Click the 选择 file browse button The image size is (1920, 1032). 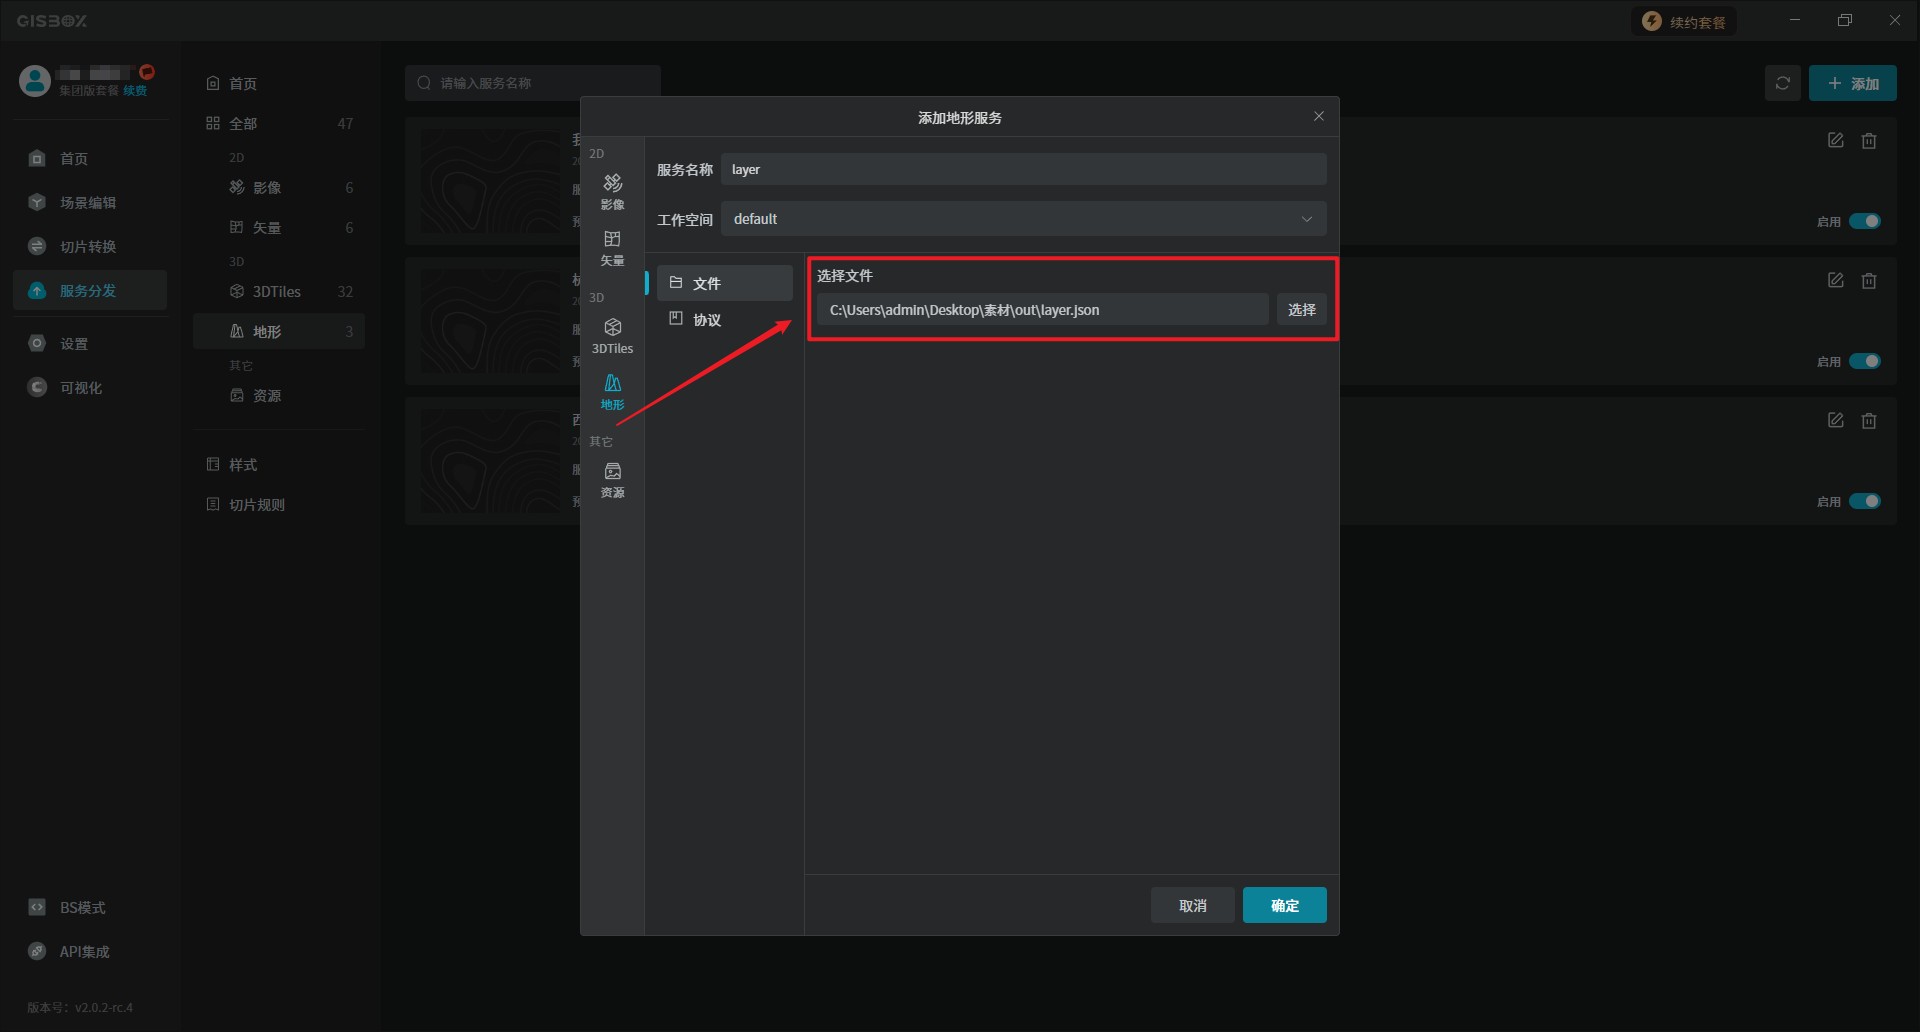(1301, 310)
